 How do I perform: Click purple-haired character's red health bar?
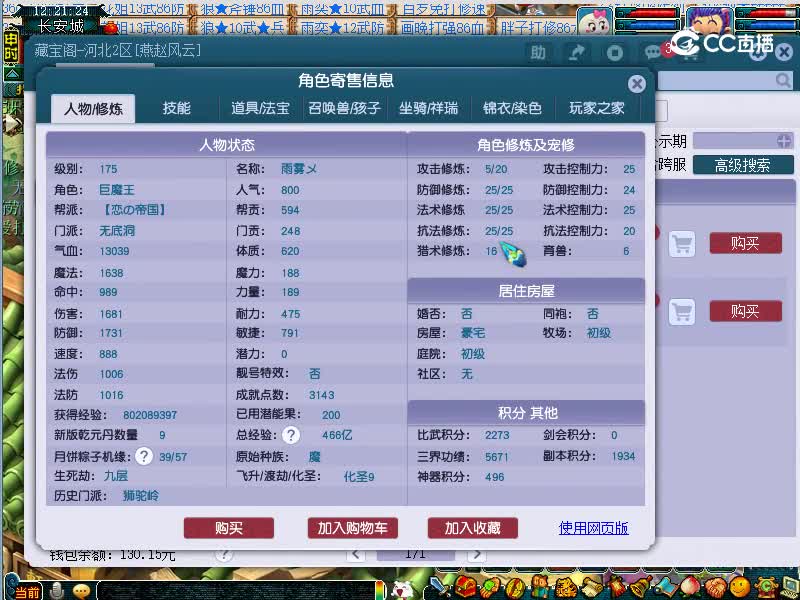tap(767, 13)
